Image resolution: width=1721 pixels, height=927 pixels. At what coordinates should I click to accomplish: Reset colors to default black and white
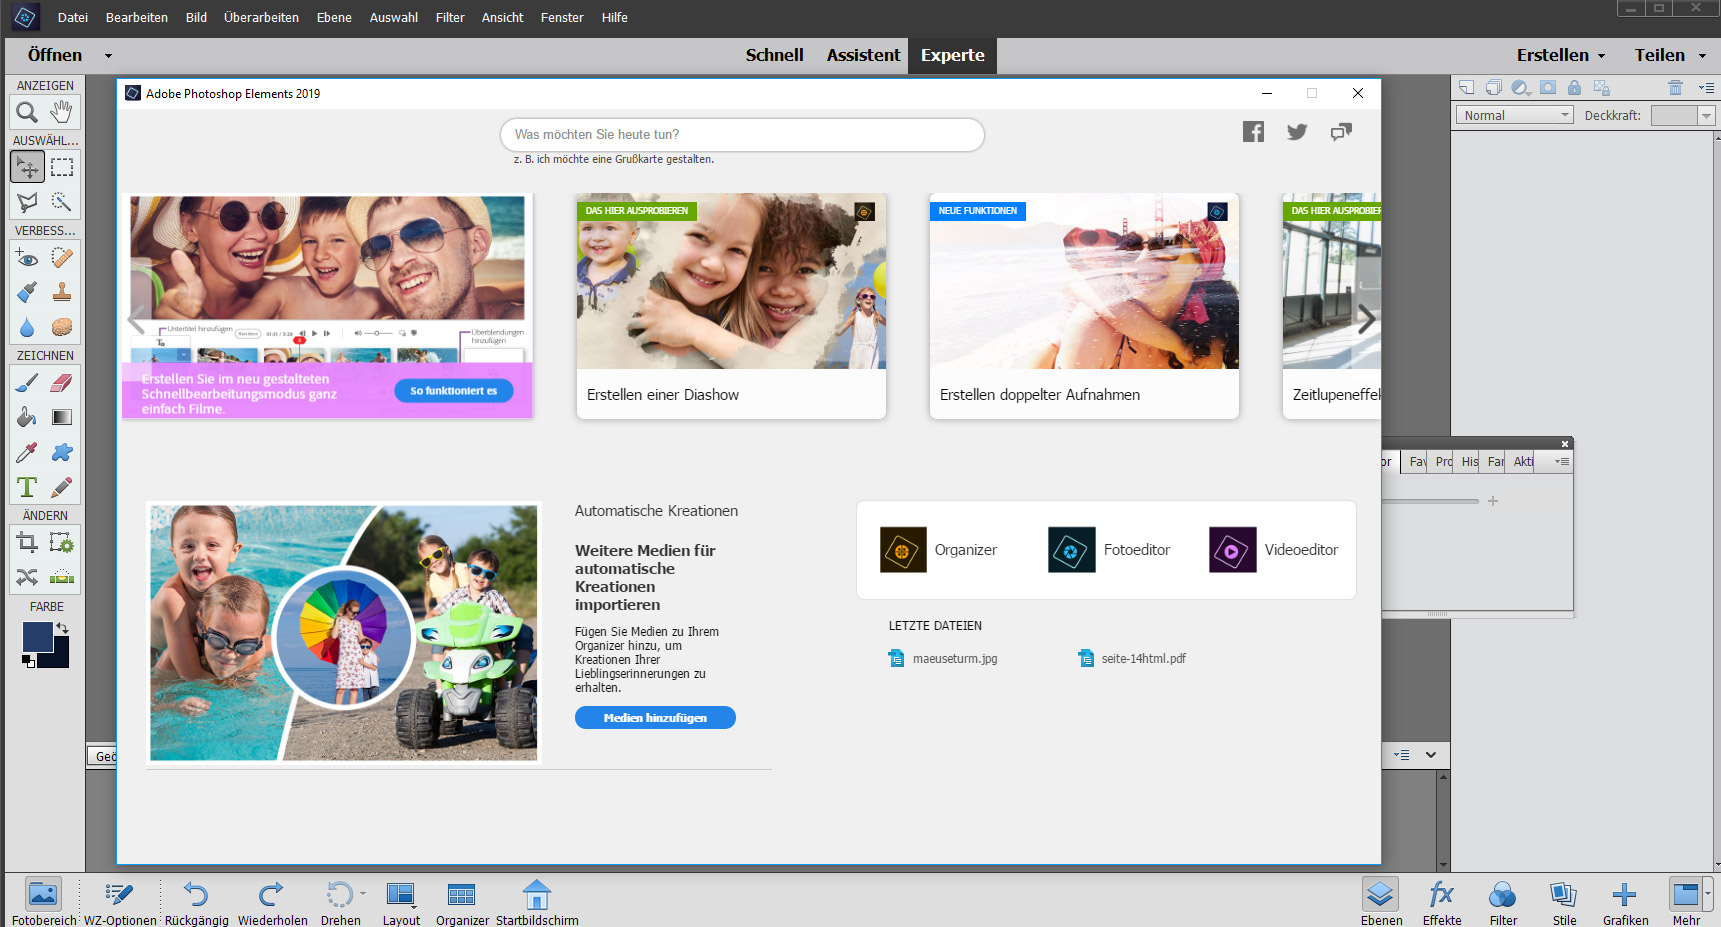(x=29, y=662)
